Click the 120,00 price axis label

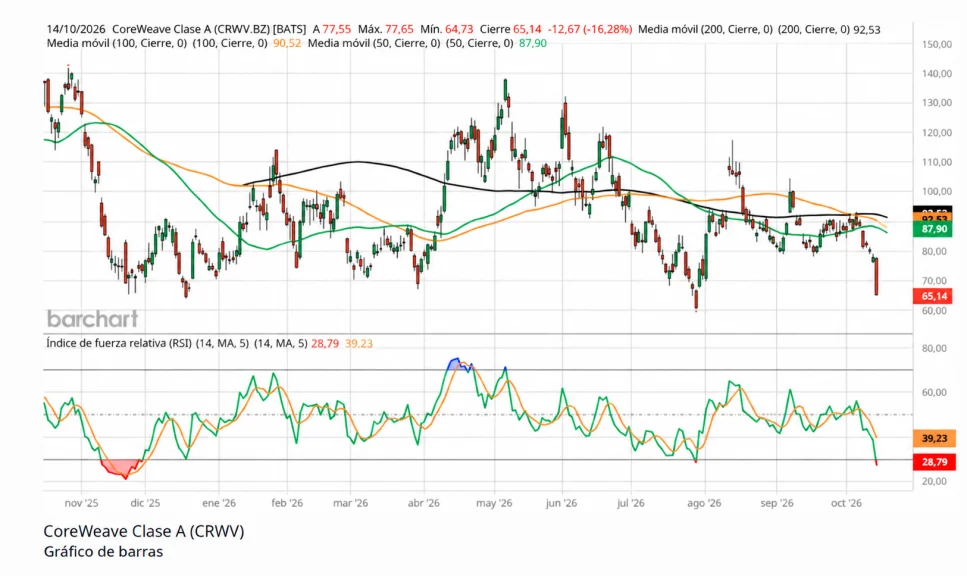point(937,133)
